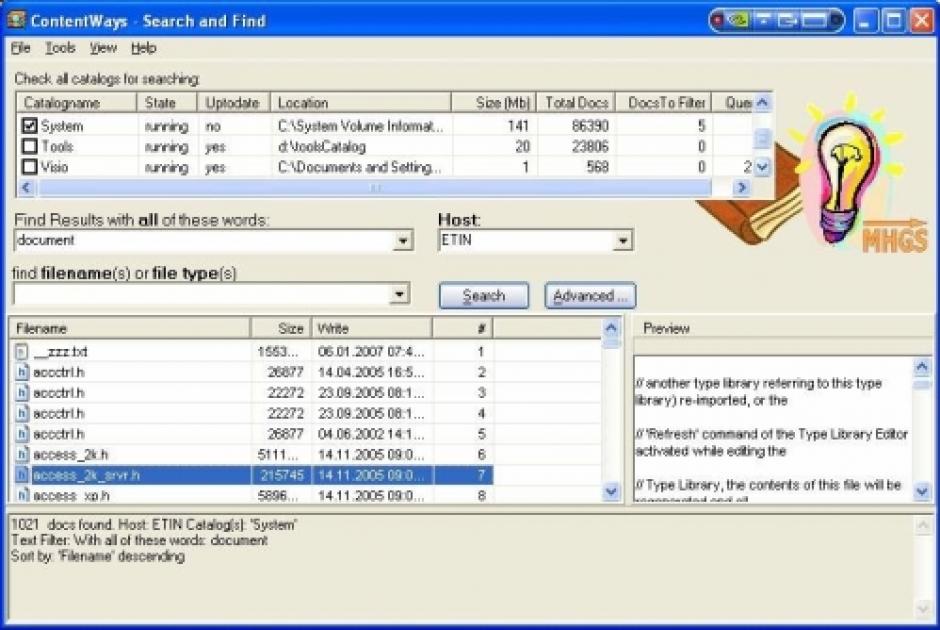Open the View menu
940x630 pixels.
pyautogui.click(x=103, y=48)
